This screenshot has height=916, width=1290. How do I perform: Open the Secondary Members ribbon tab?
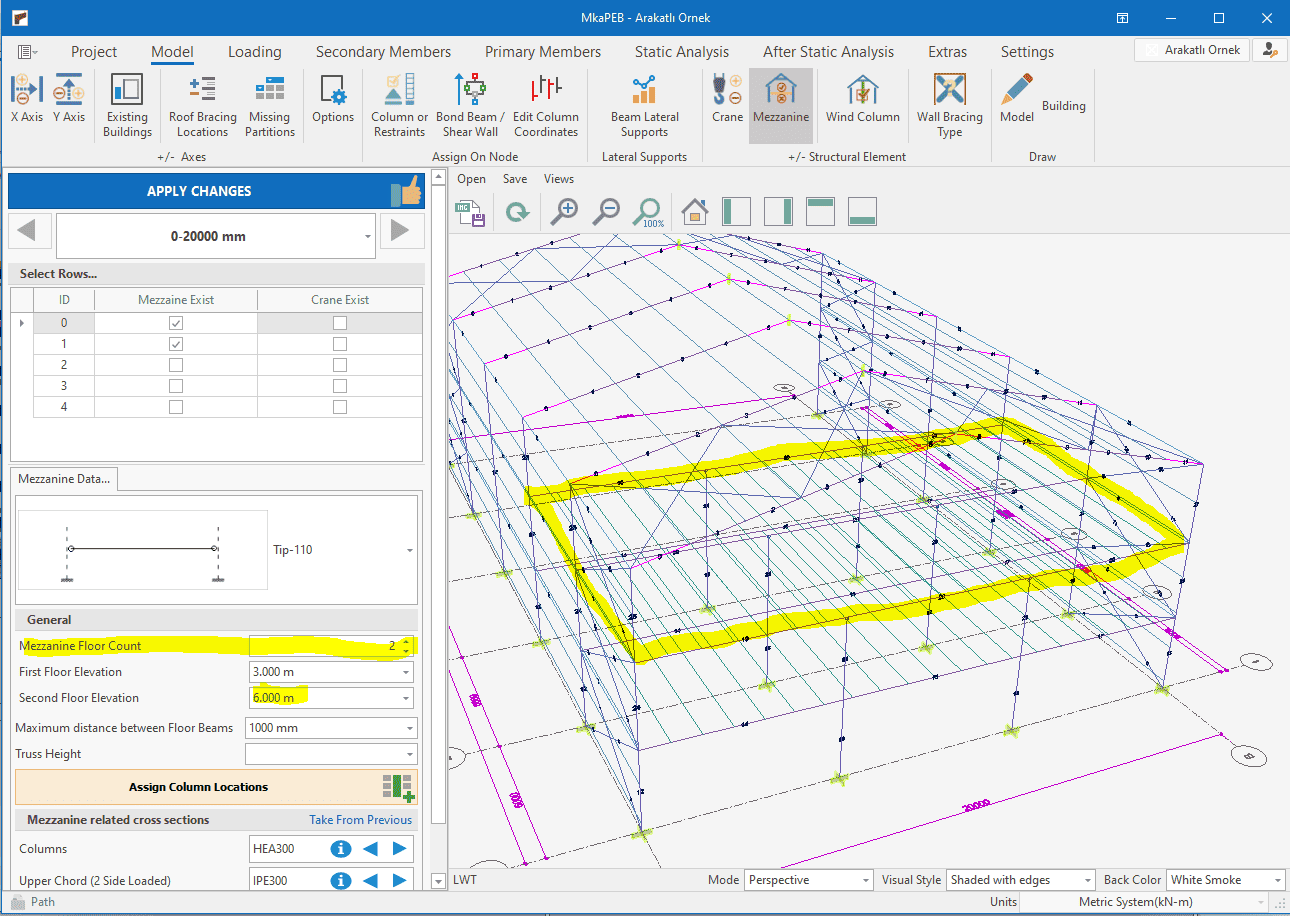point(383,52)
